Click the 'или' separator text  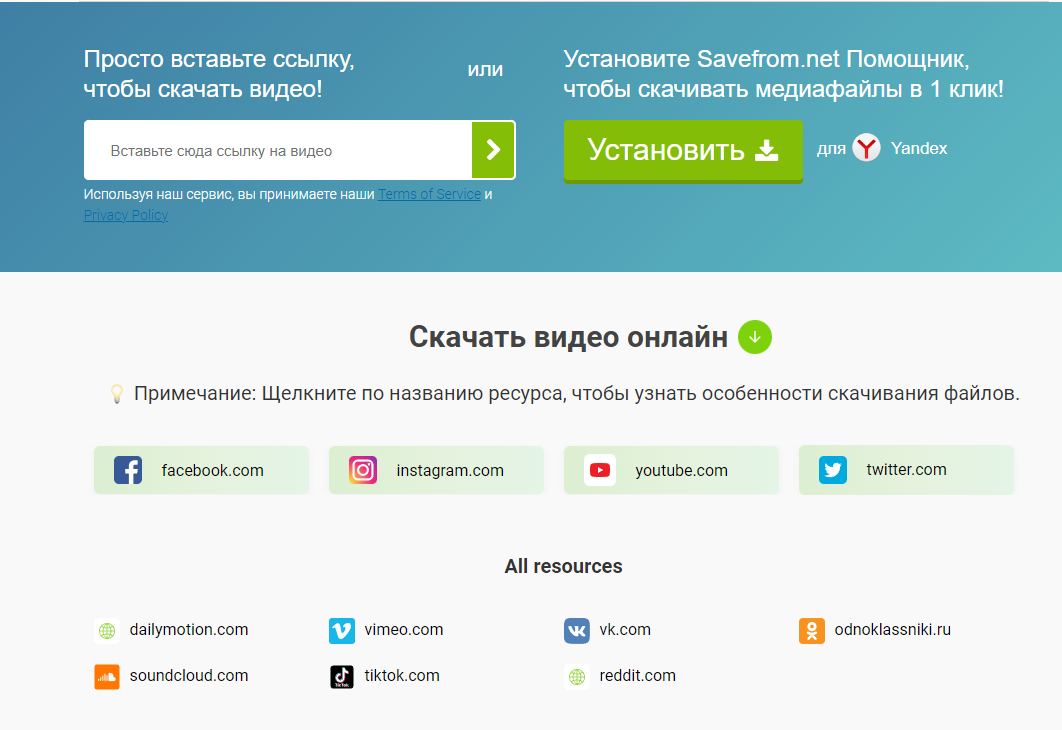tap(485, 69)
